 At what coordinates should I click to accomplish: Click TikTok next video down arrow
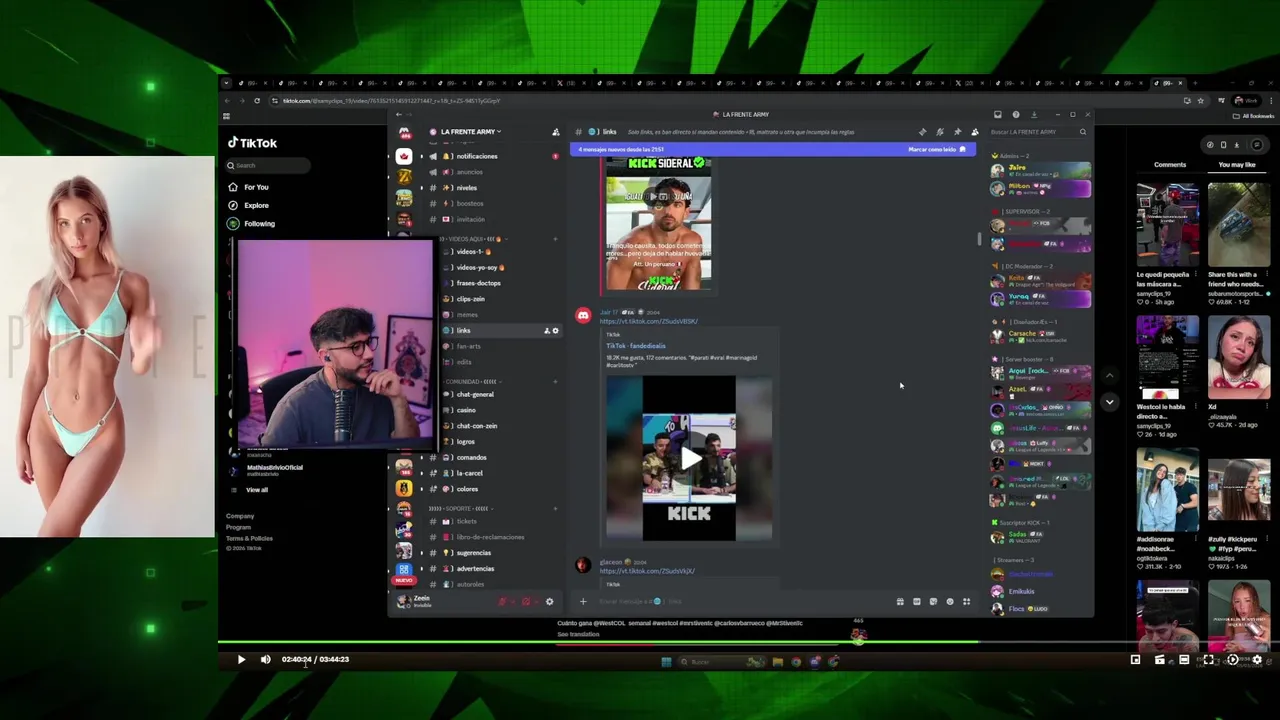click(1109, 402)
